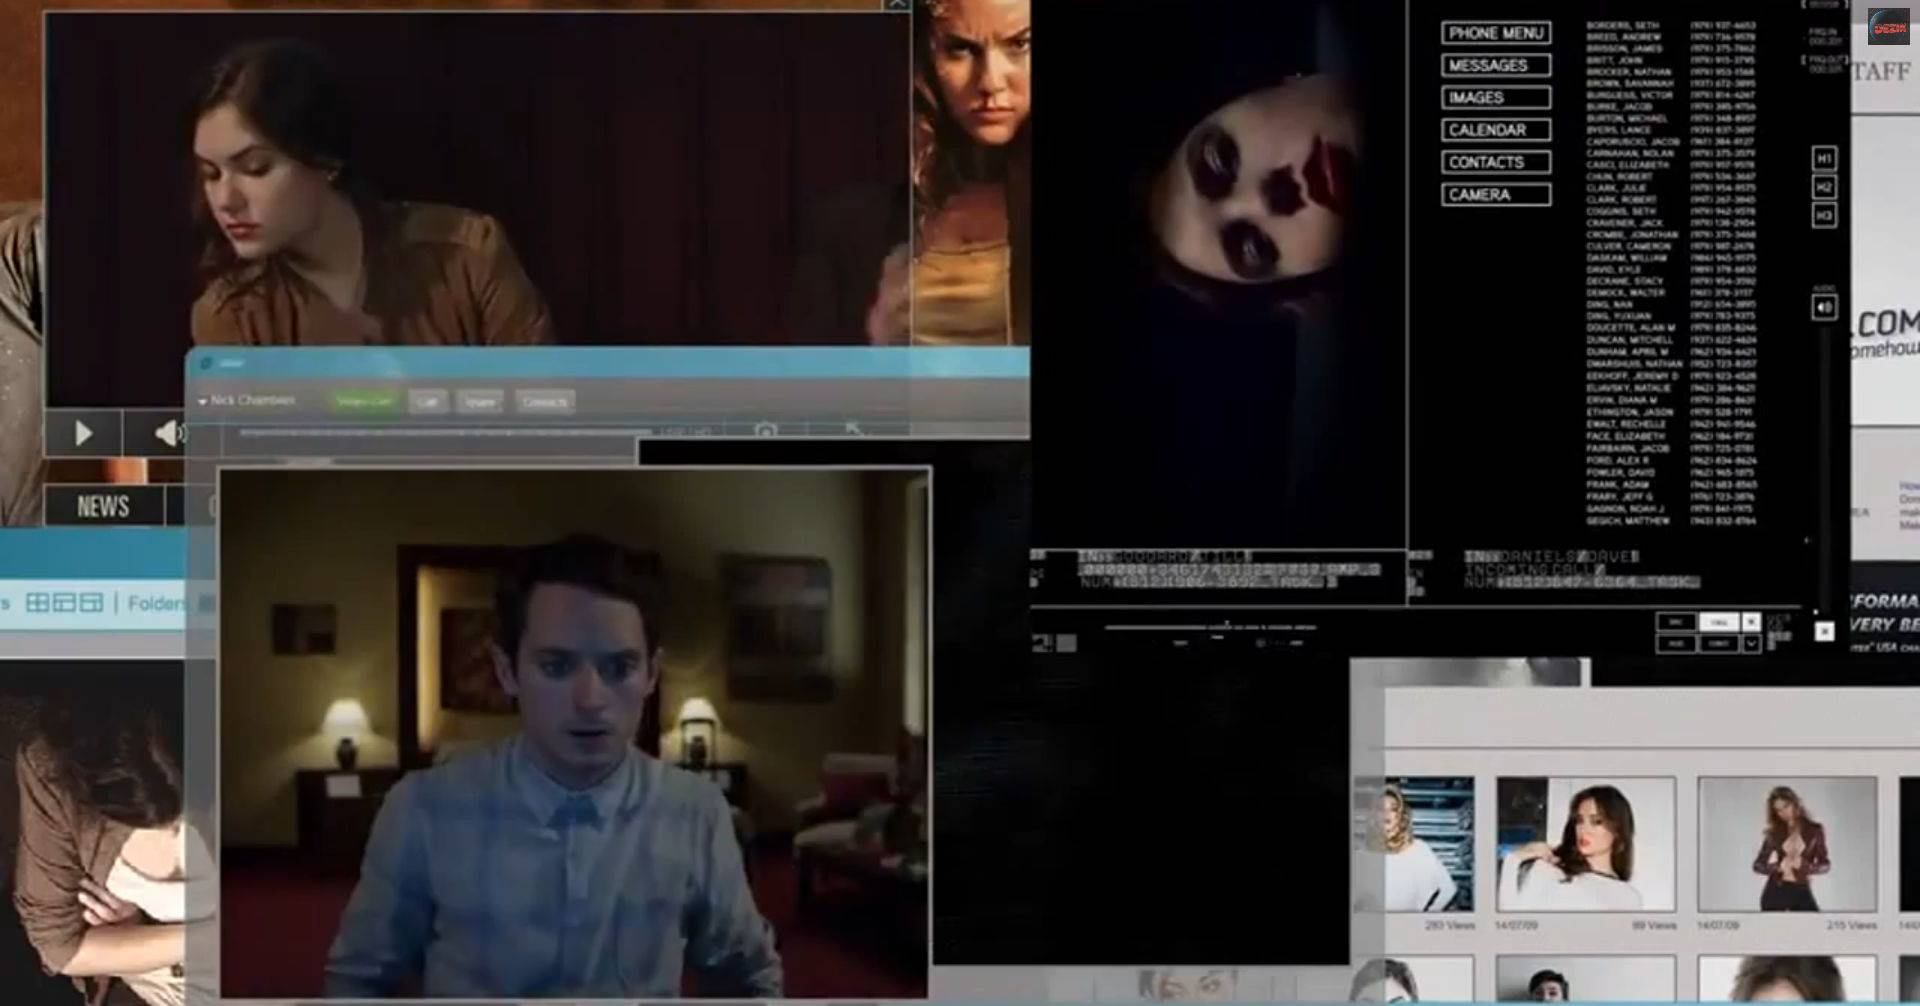Open the NEWS tab on the website

pos(104,507)
